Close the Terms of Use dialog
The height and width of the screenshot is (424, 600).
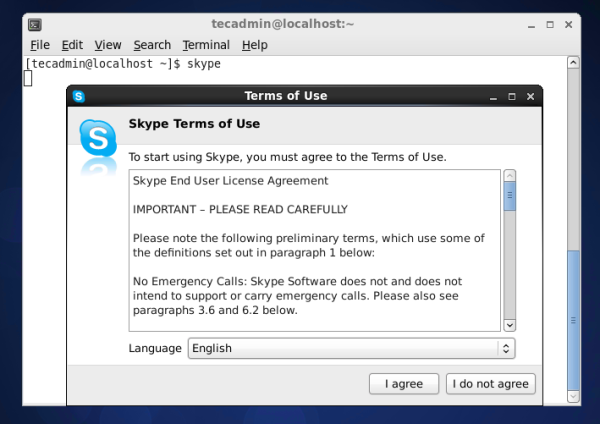[530, 97]
